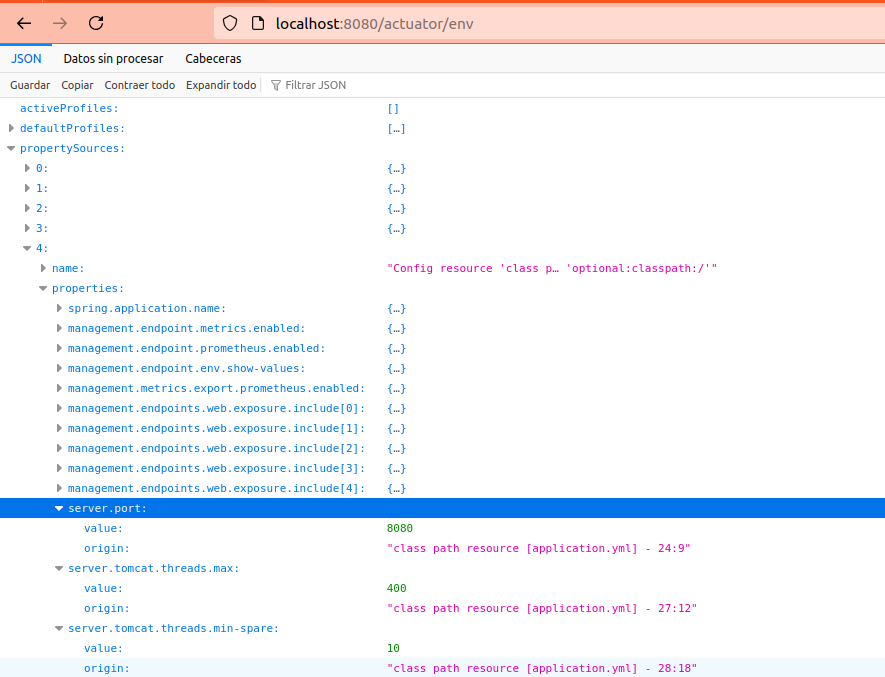This screenshot has height=677, width=885.
Task: Expand the name node arrow
Action: [43, 268]
